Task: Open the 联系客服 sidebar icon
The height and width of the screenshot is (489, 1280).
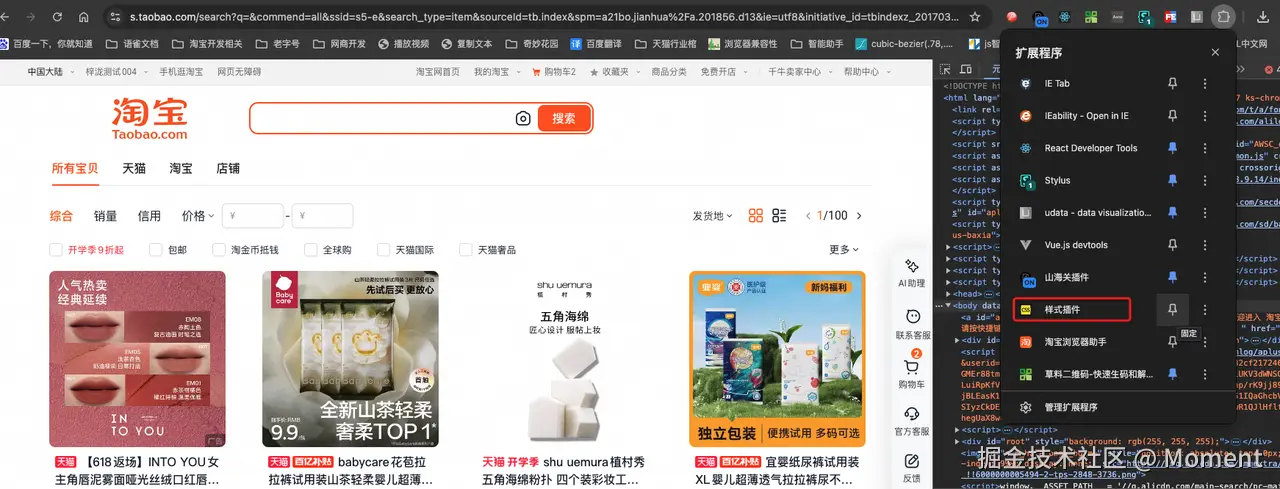Action: [912, 324]
